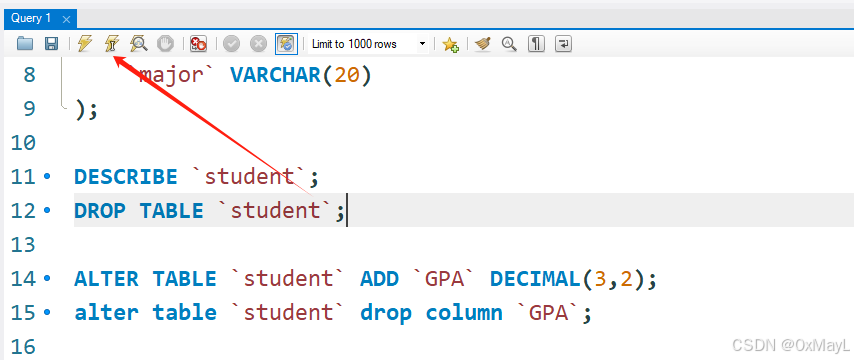The width and height of the screenshot is (854, 360).
Task: Select the Query 1 tab
Action: (31, 19)
